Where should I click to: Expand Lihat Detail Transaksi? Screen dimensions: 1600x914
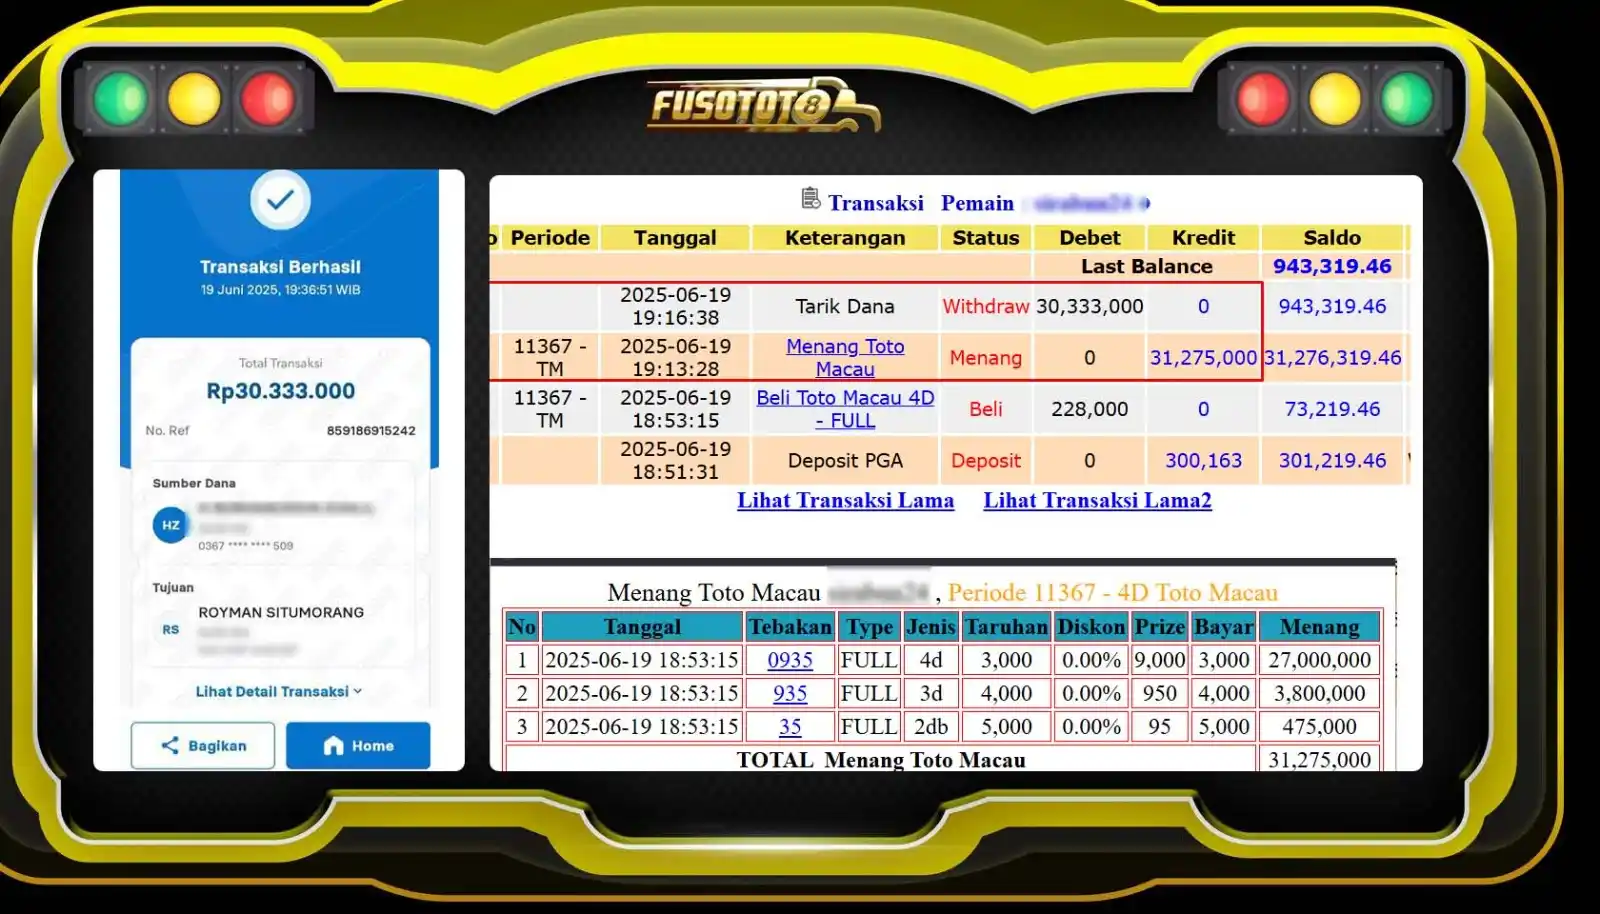(279, 691)
